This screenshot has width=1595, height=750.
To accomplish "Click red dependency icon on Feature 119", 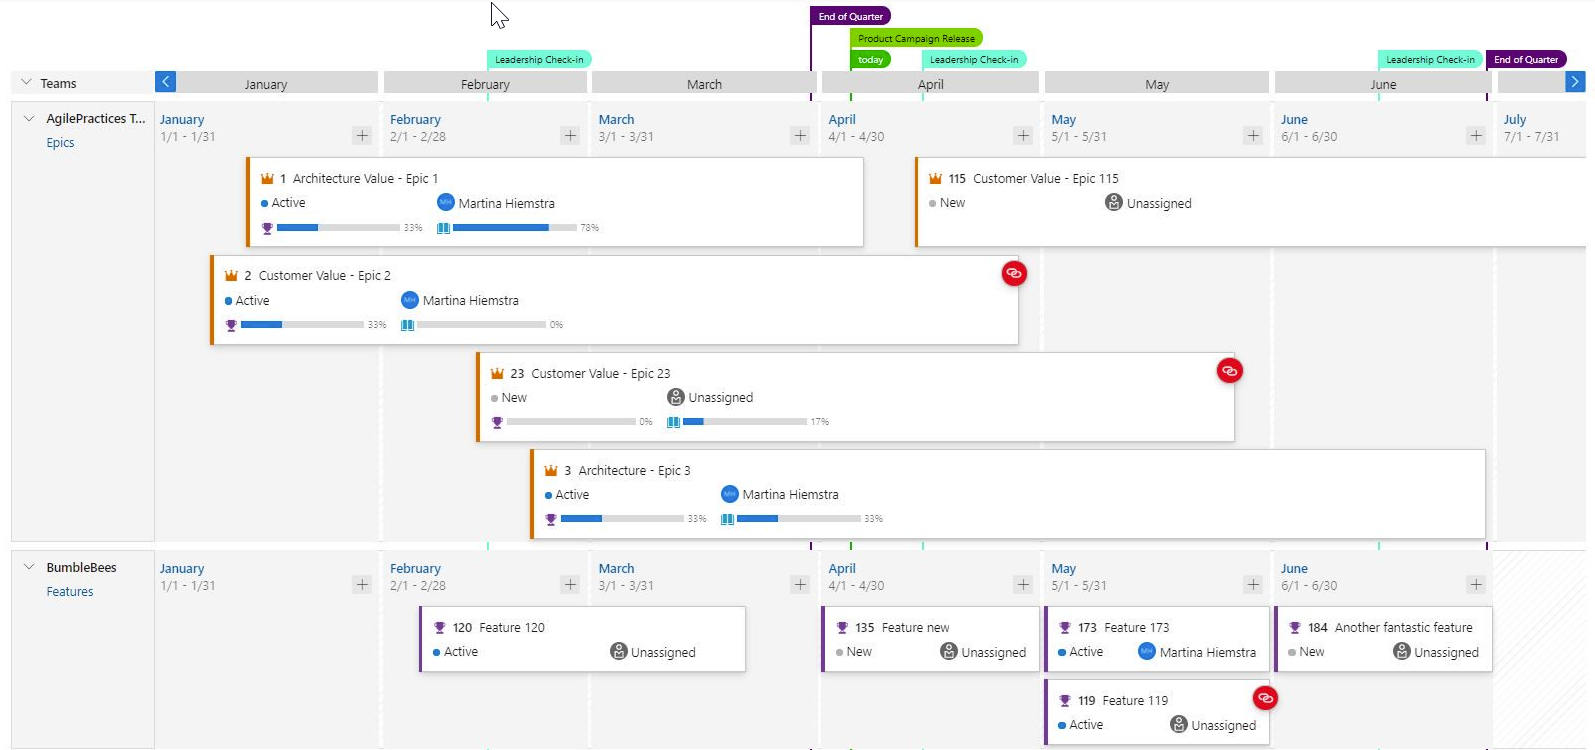I will click(x=1265, y=698).
